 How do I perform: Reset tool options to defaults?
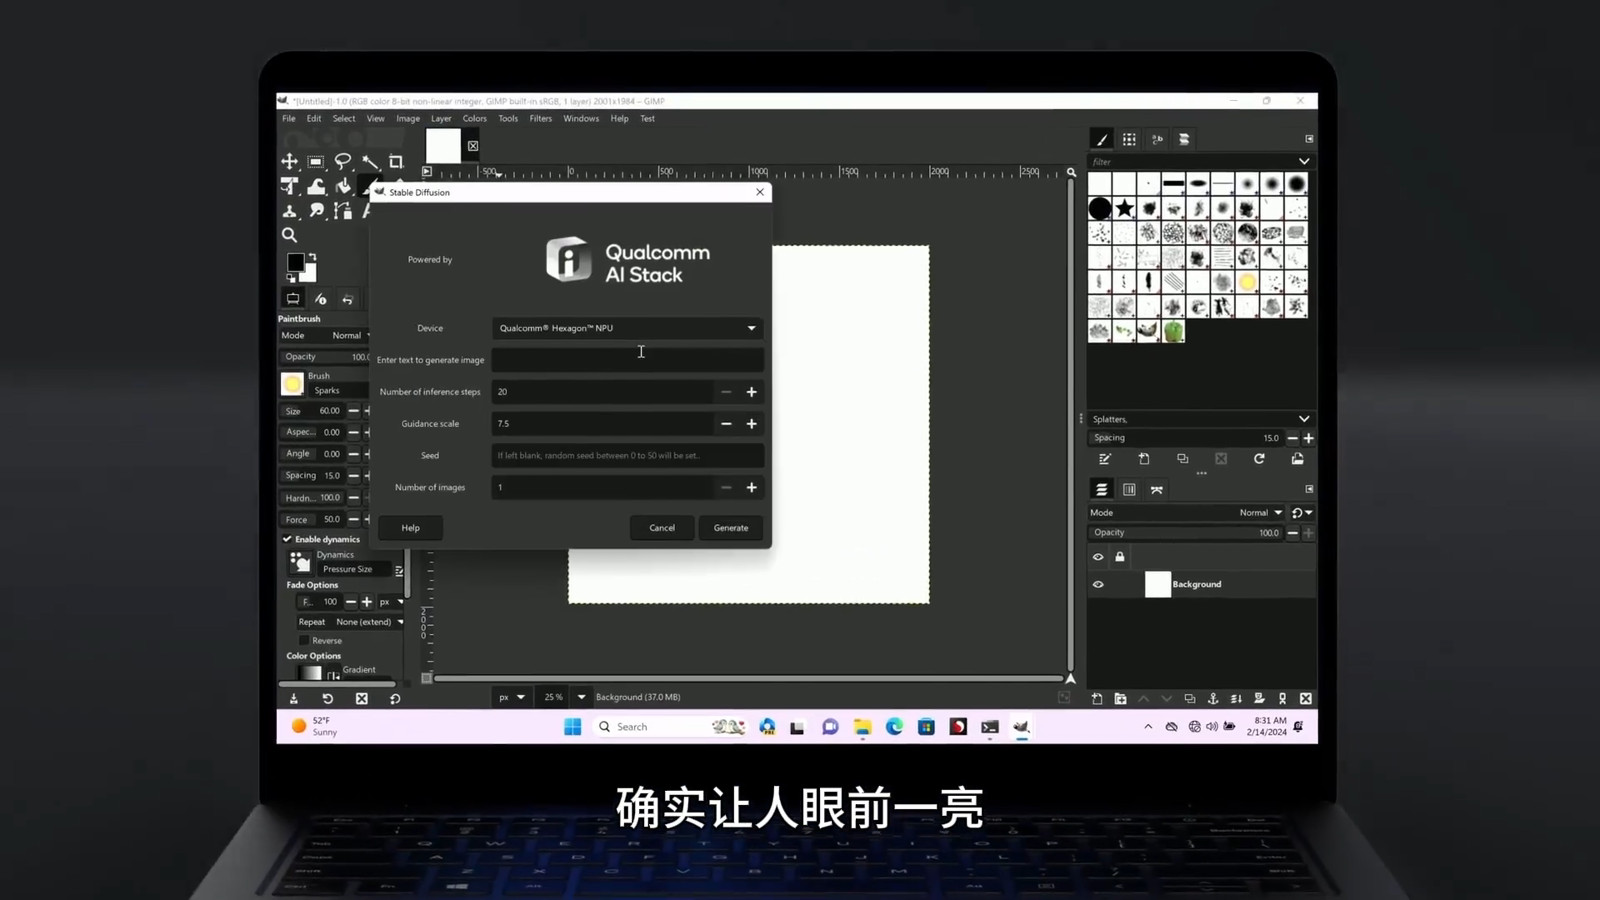pyautogui.click(x=395, y=699)
